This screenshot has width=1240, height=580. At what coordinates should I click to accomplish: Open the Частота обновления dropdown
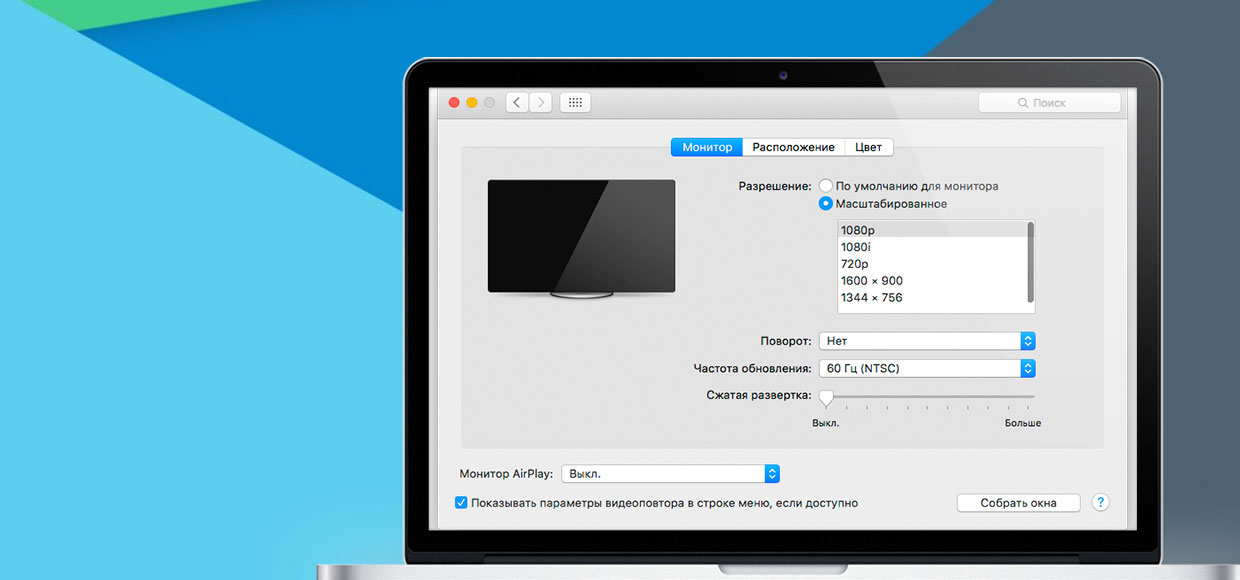click(x=927, y=368)
